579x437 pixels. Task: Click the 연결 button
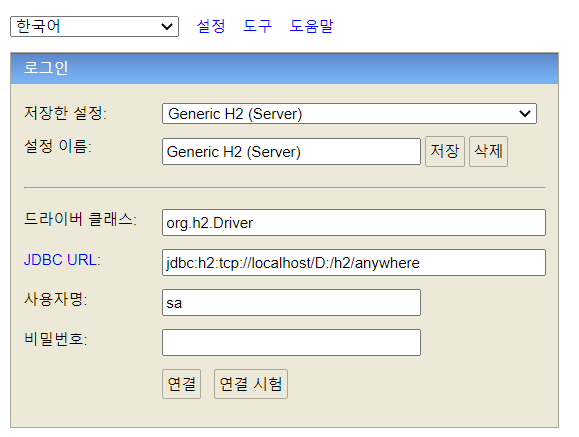point(181,383)
